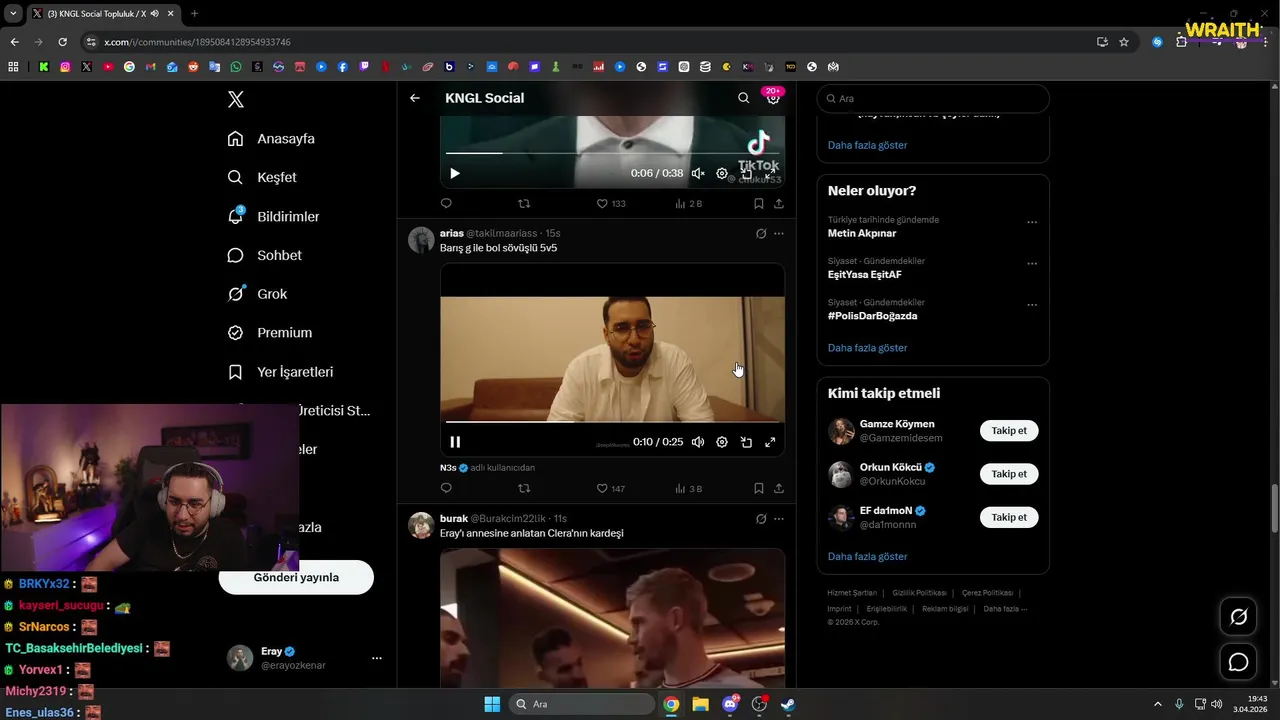
Task: Bookmark this page with star icon
Action: tap(1124, 42)
